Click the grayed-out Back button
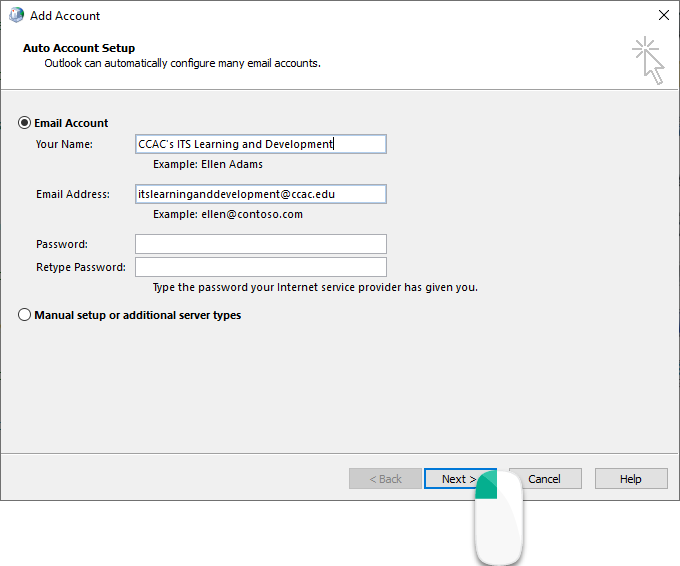This screenshot has width=680, height=566. coord(385,479)
